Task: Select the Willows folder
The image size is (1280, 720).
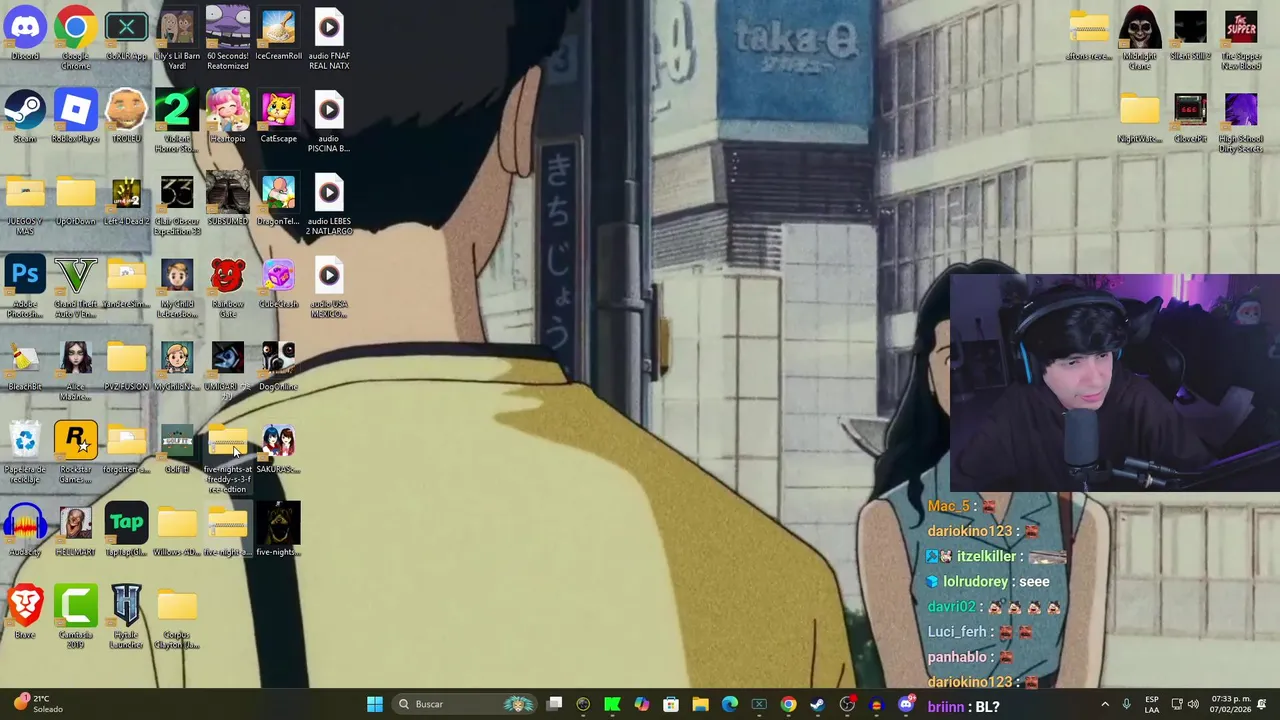Action: pos(177,530)
